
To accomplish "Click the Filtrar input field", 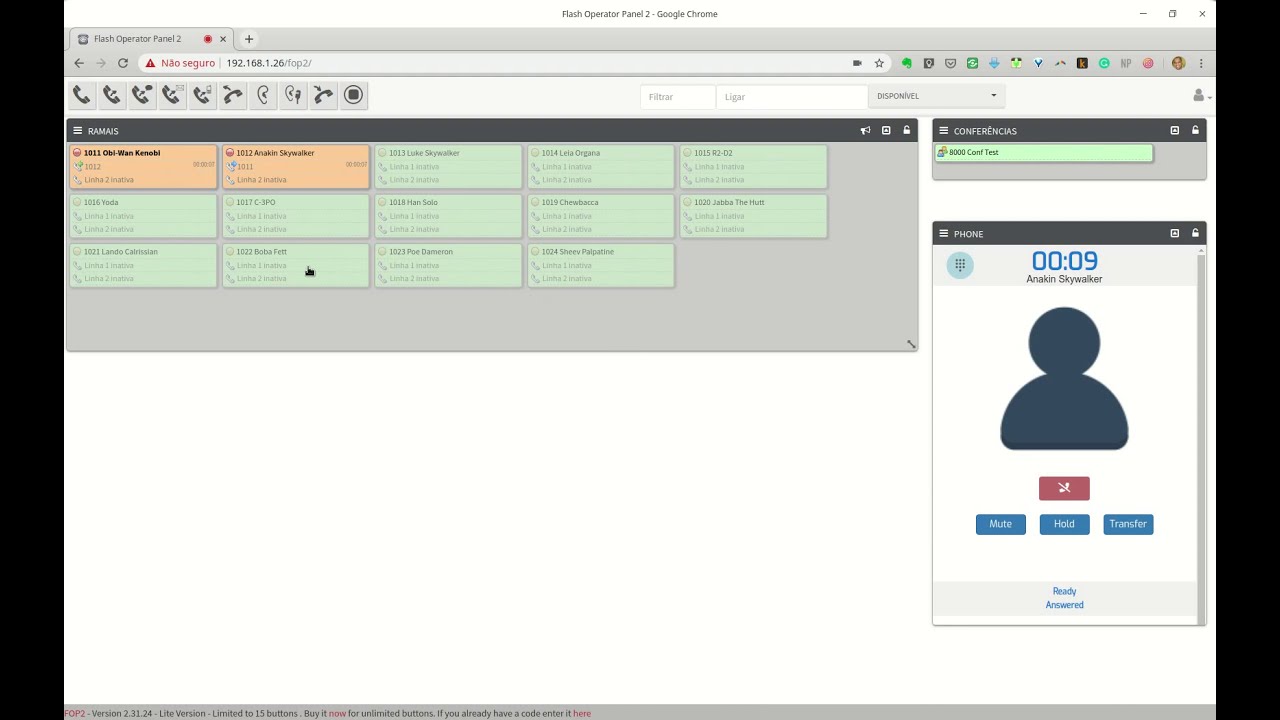I will coord(678,97).
